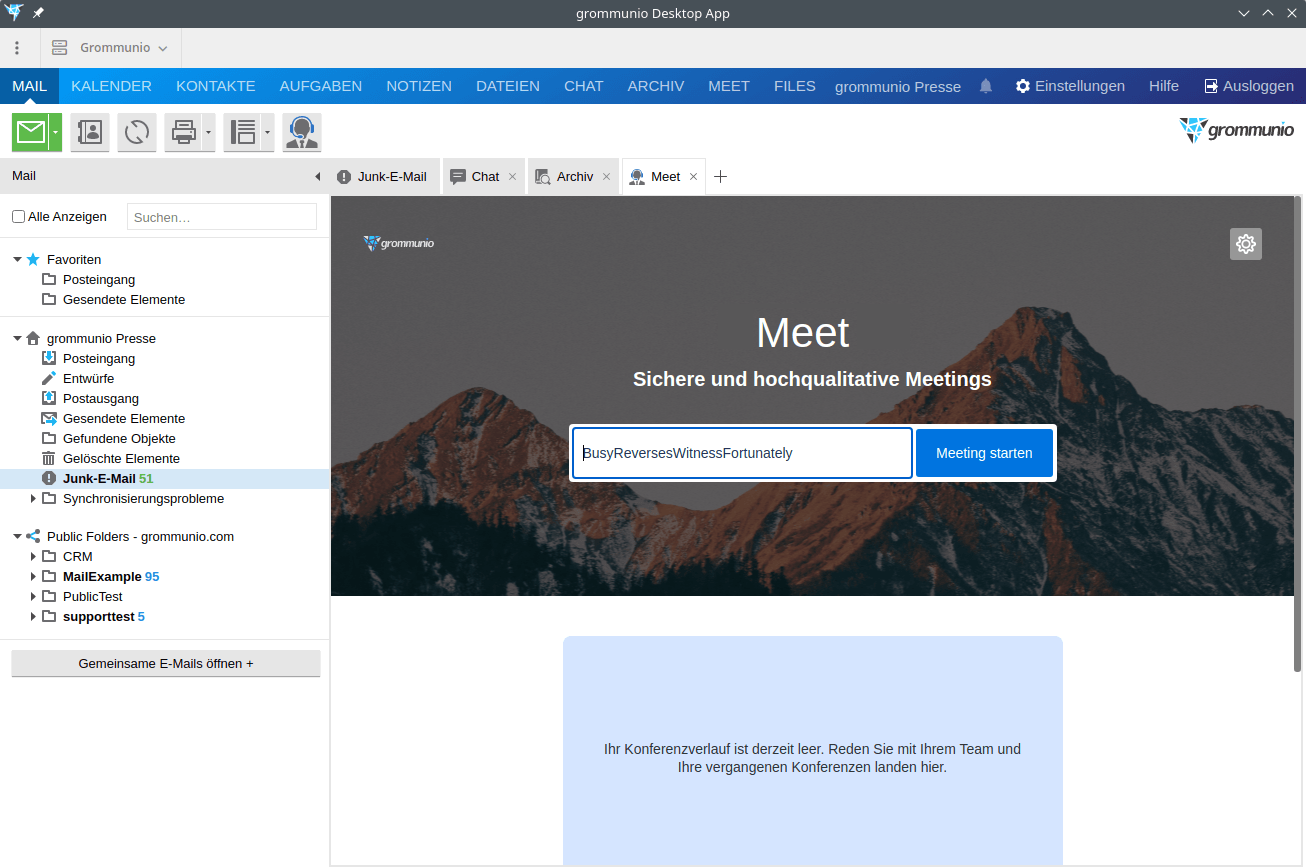Open the Postausgang folder
The image size is (1306, 867).
click(x=101, y=398)
